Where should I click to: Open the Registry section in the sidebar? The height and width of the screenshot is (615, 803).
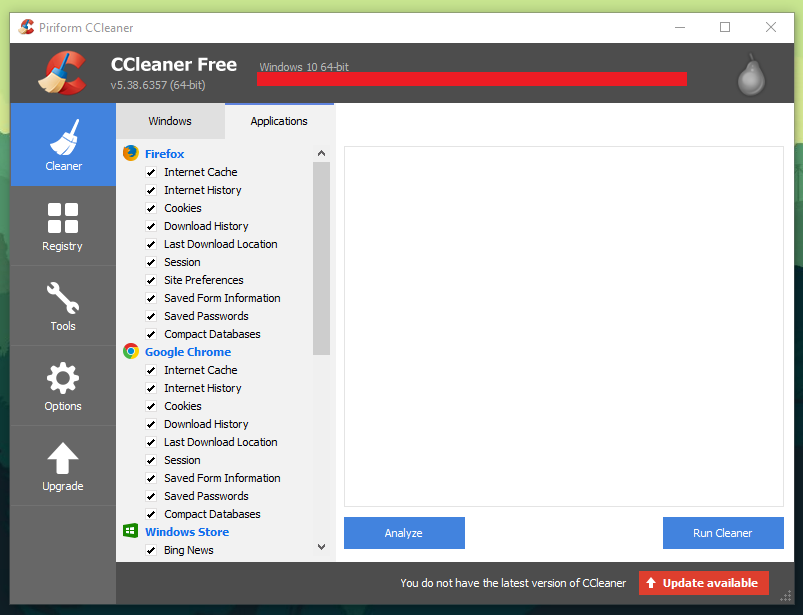tap(63, 225)
